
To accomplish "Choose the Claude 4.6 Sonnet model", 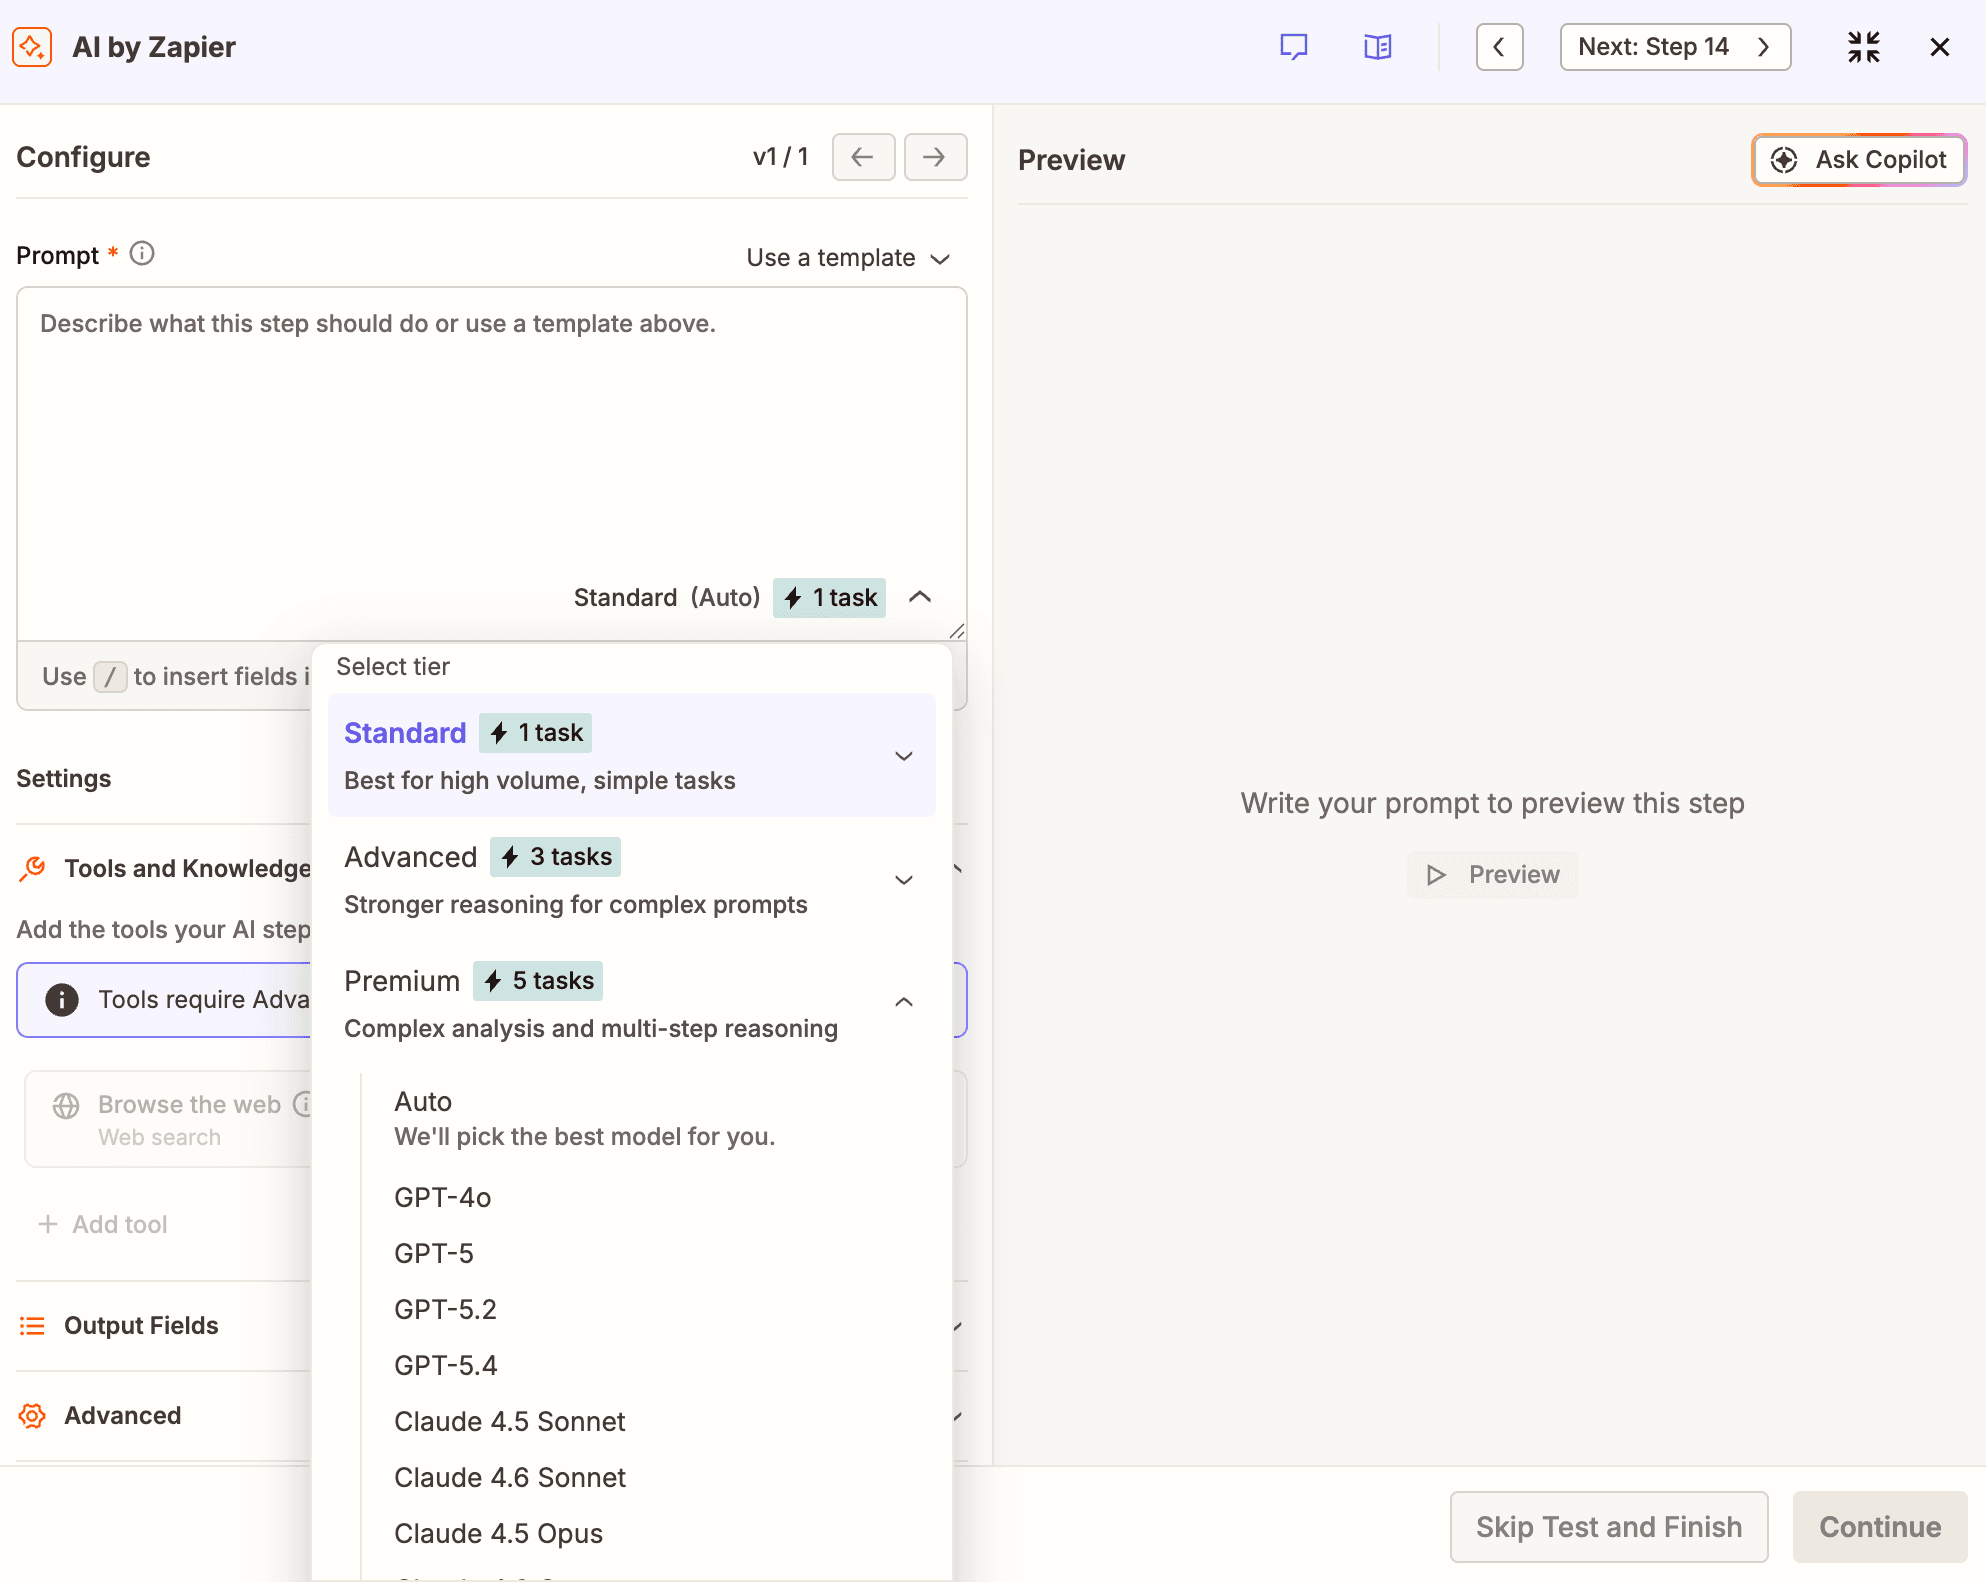I will click(x=509, y=1478).
